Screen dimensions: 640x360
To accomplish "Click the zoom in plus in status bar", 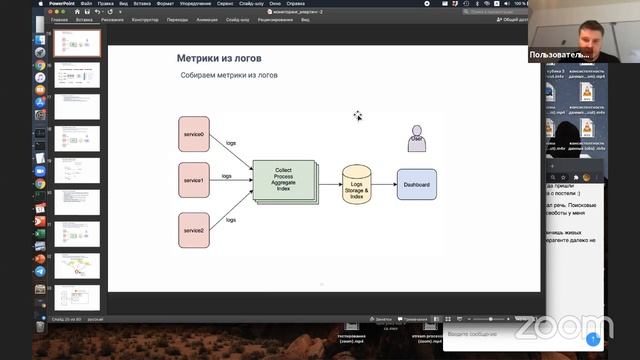I will pos(508,319).
